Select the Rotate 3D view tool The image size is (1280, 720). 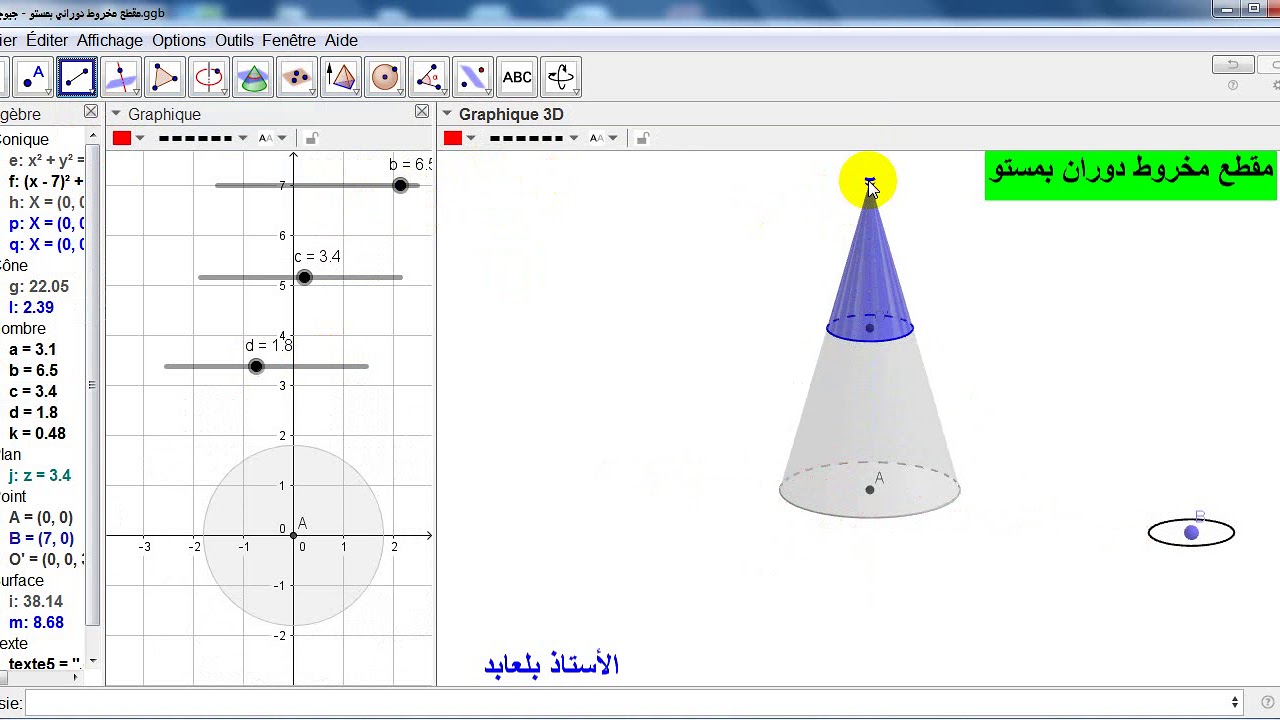(561, 77)
